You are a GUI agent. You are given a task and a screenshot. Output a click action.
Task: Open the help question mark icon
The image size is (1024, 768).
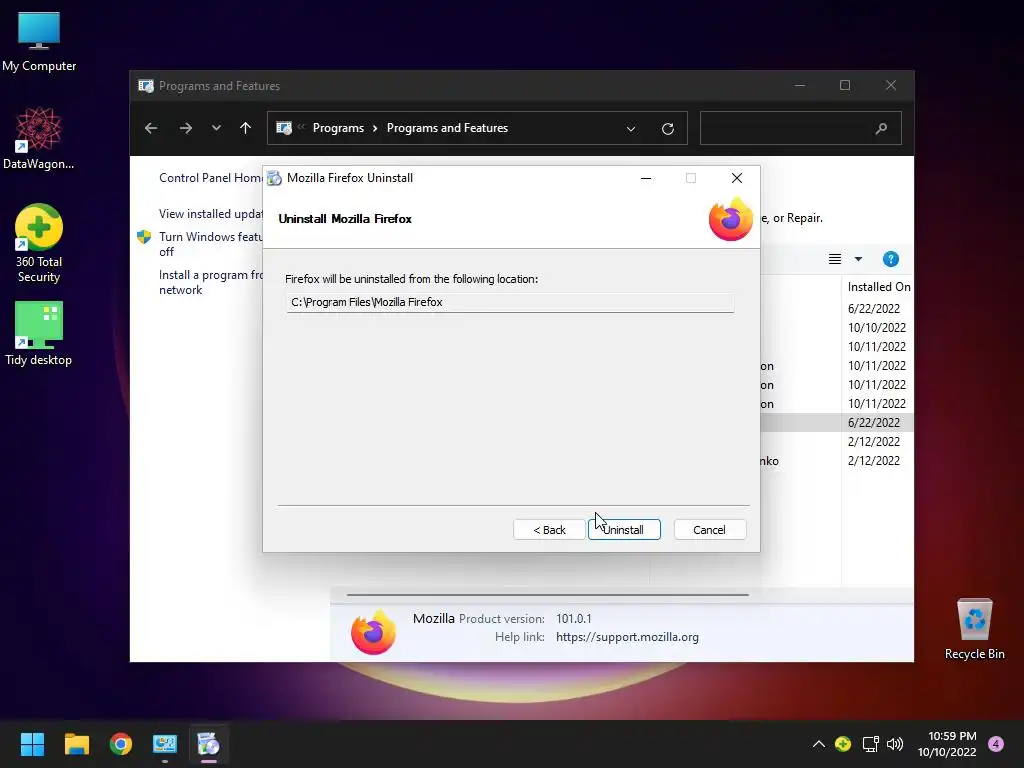(x=890, y=259)
